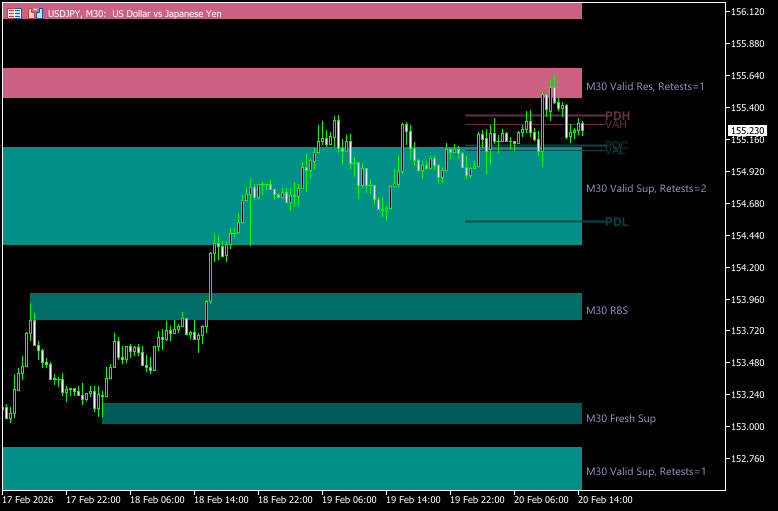Select the PDH level label
778x511 pixels.
click(x=617, y=116)
